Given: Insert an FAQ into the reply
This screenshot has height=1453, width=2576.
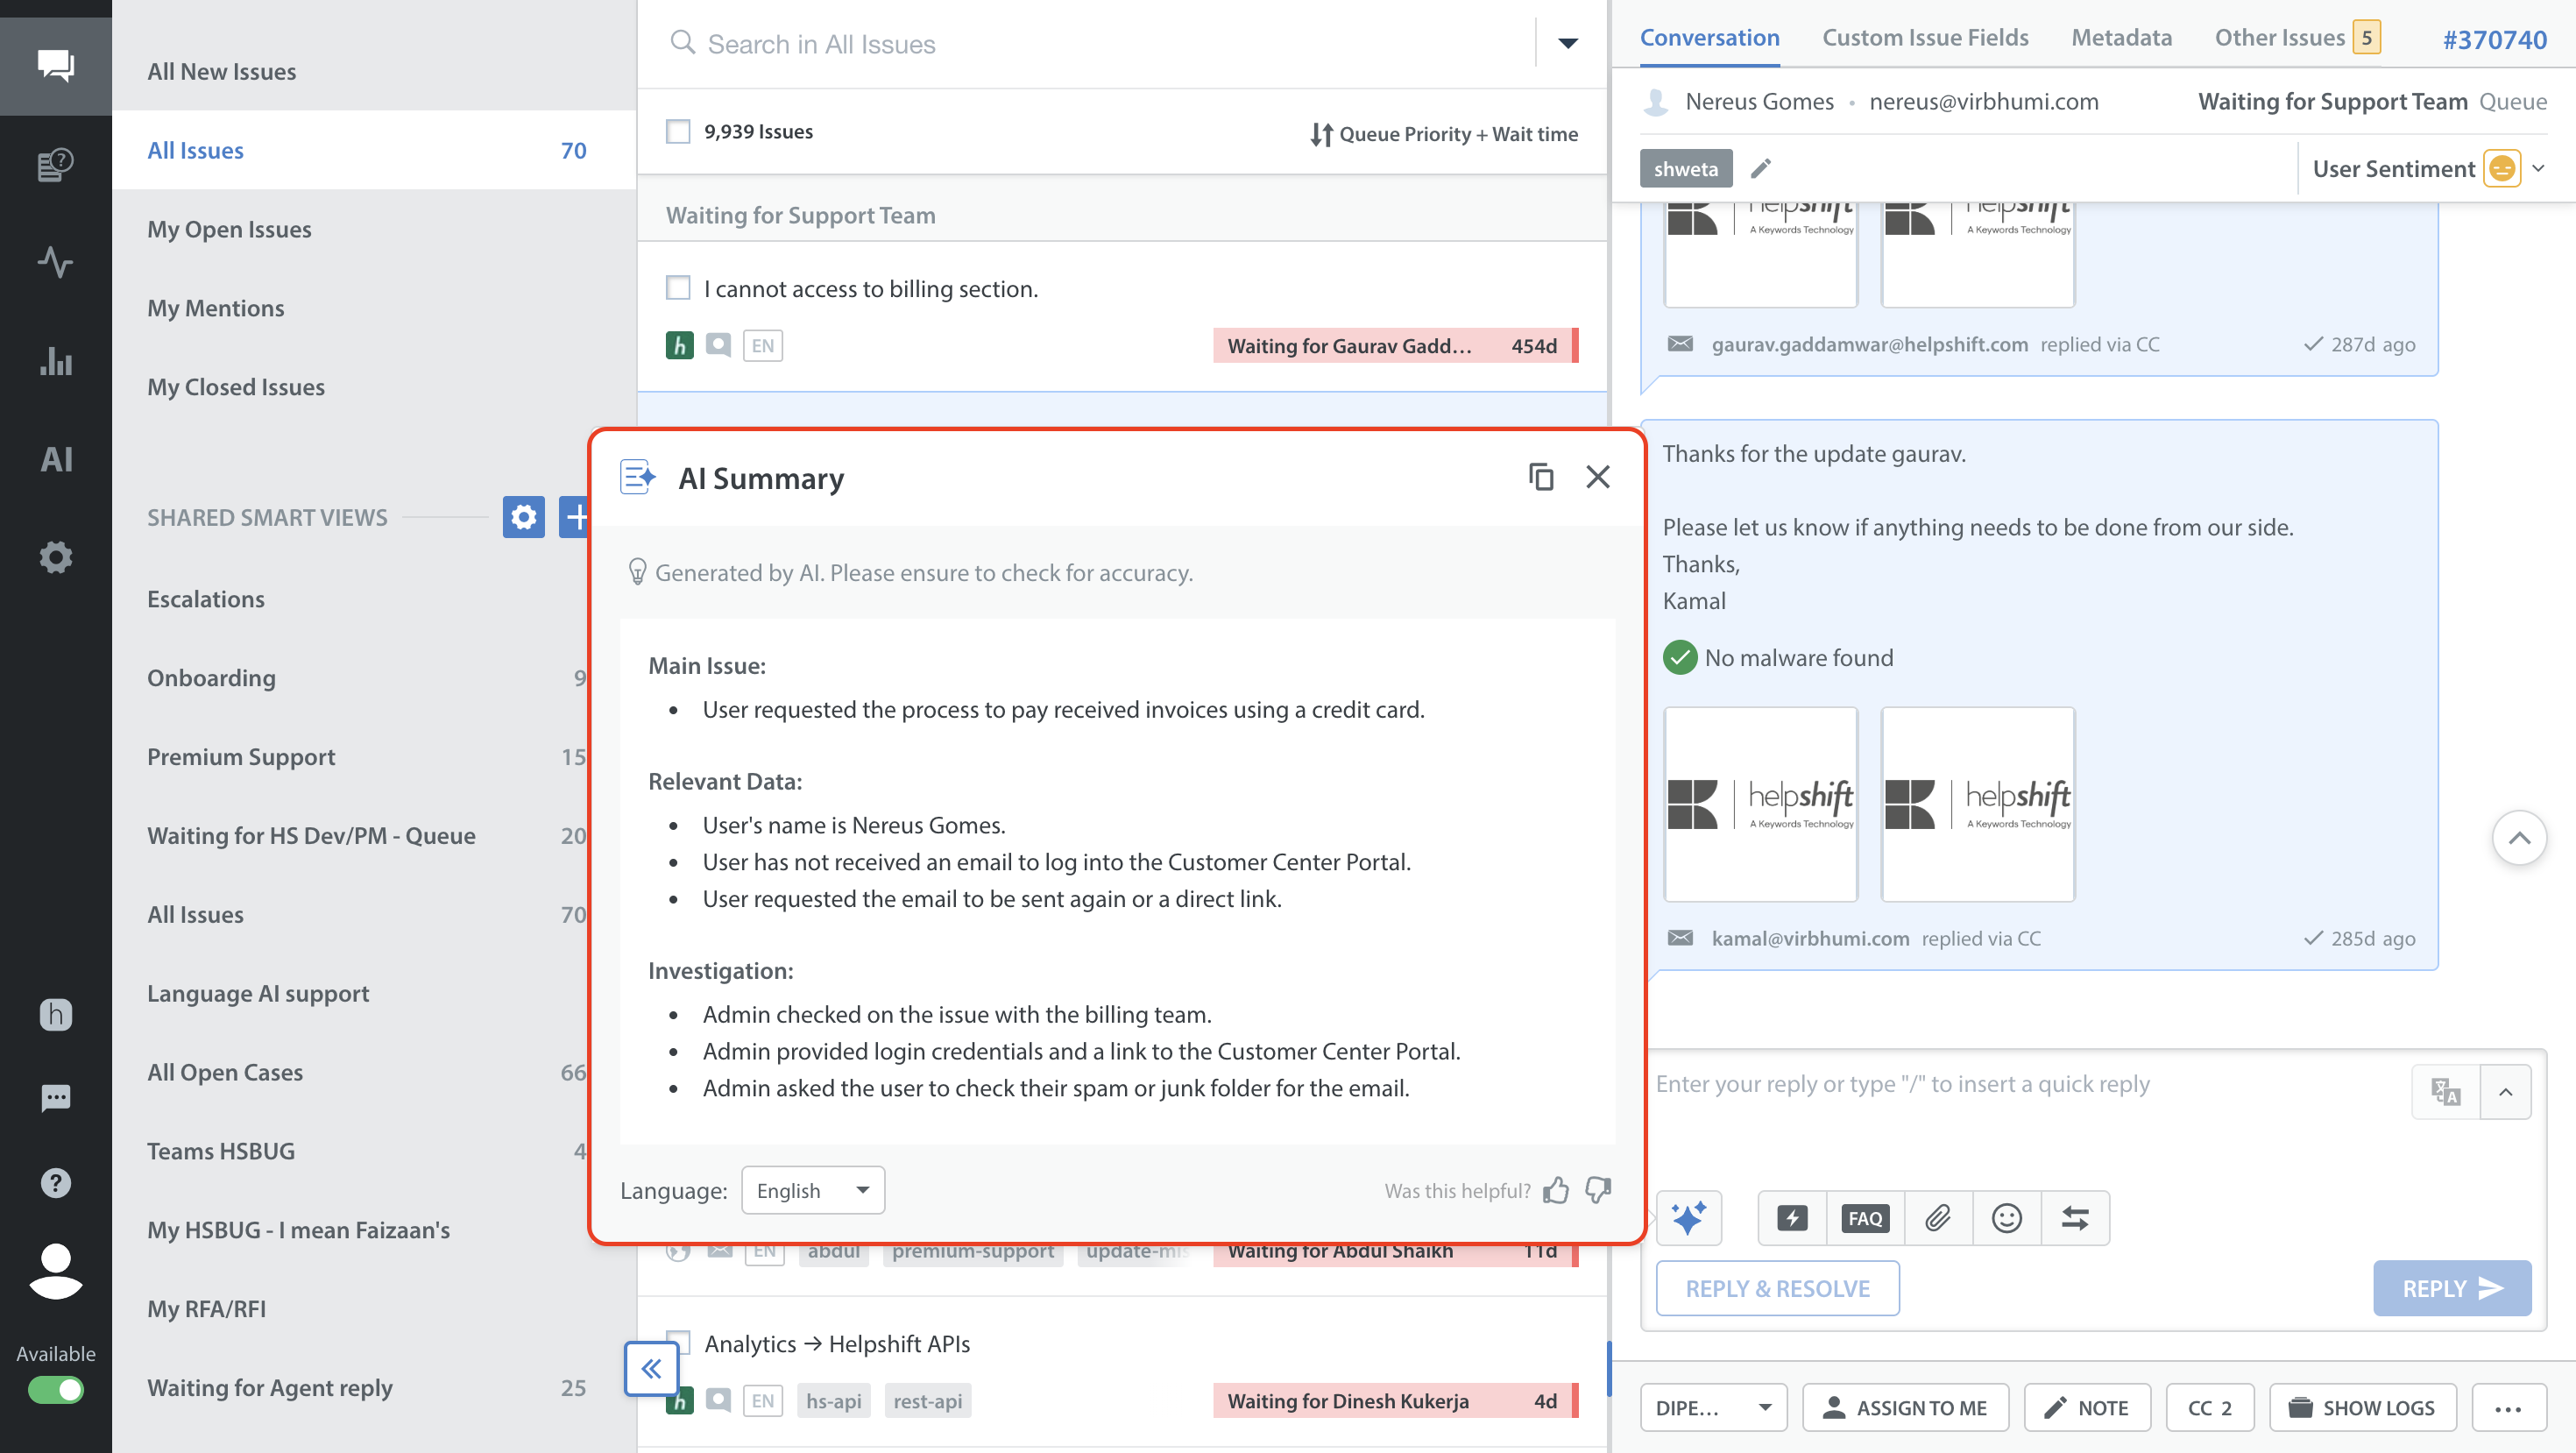Looking at the screenshot, I should 1865,1218.
